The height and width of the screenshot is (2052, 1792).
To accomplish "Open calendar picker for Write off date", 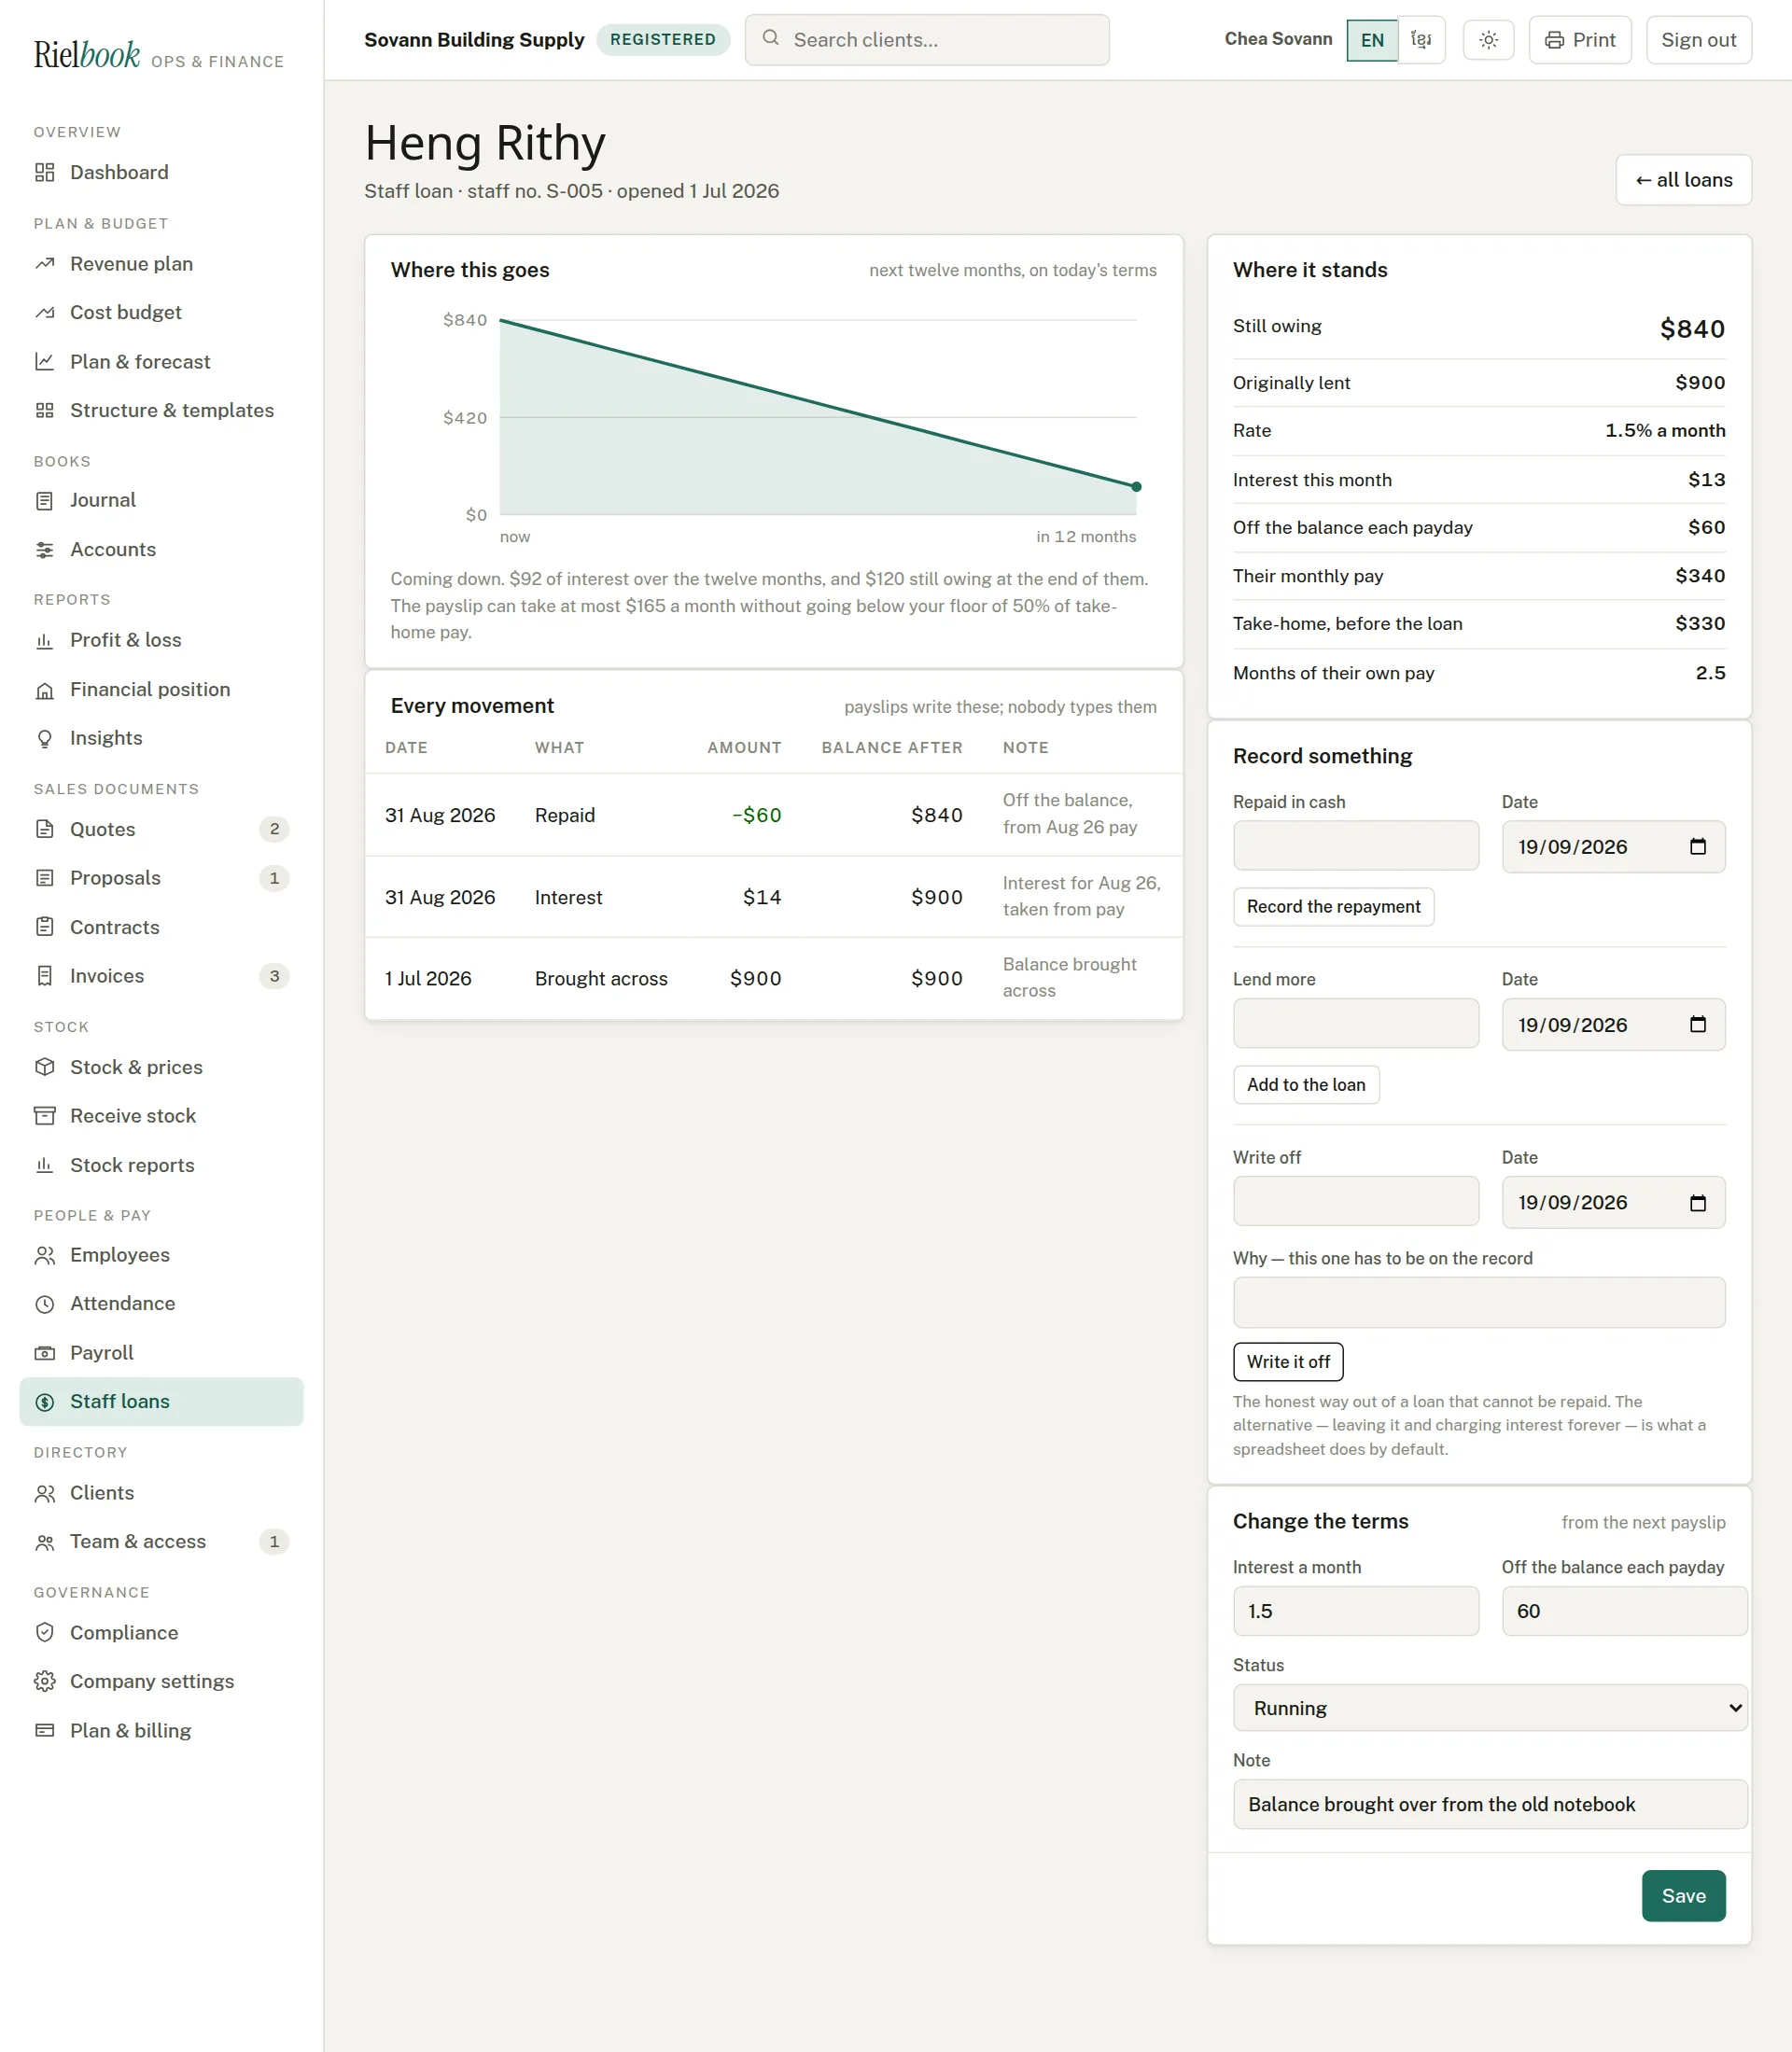I will point(1697,1202).
